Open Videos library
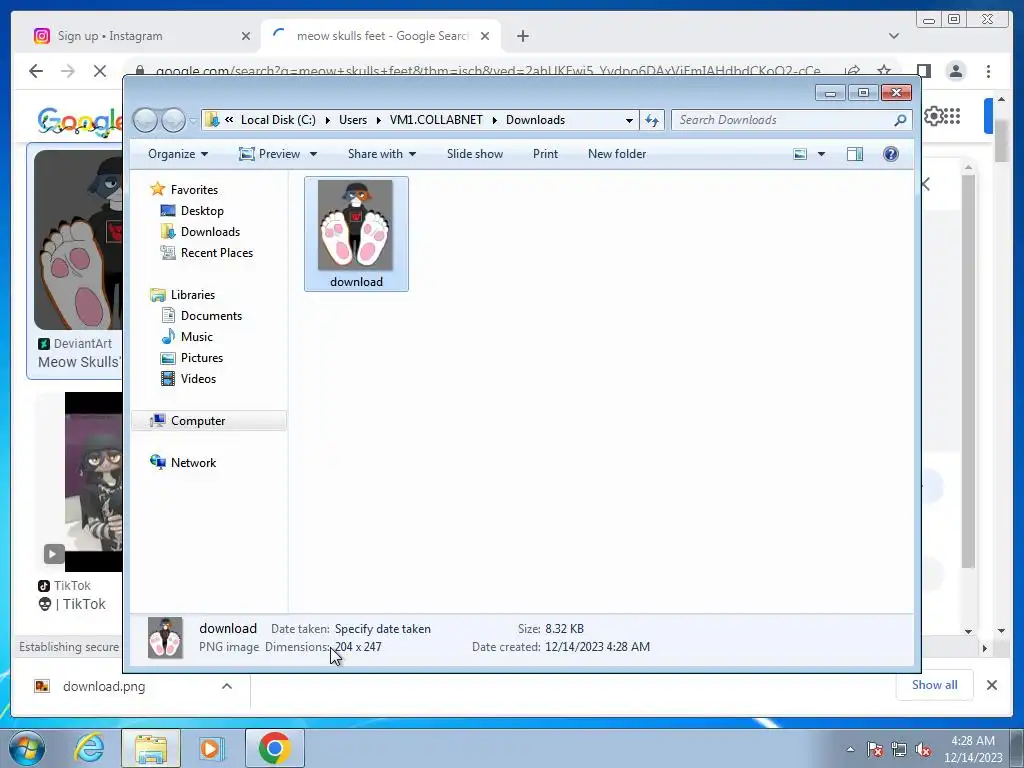Image resolution: width=1024 pixels, height=768 pixels. [x=198, y=379]
